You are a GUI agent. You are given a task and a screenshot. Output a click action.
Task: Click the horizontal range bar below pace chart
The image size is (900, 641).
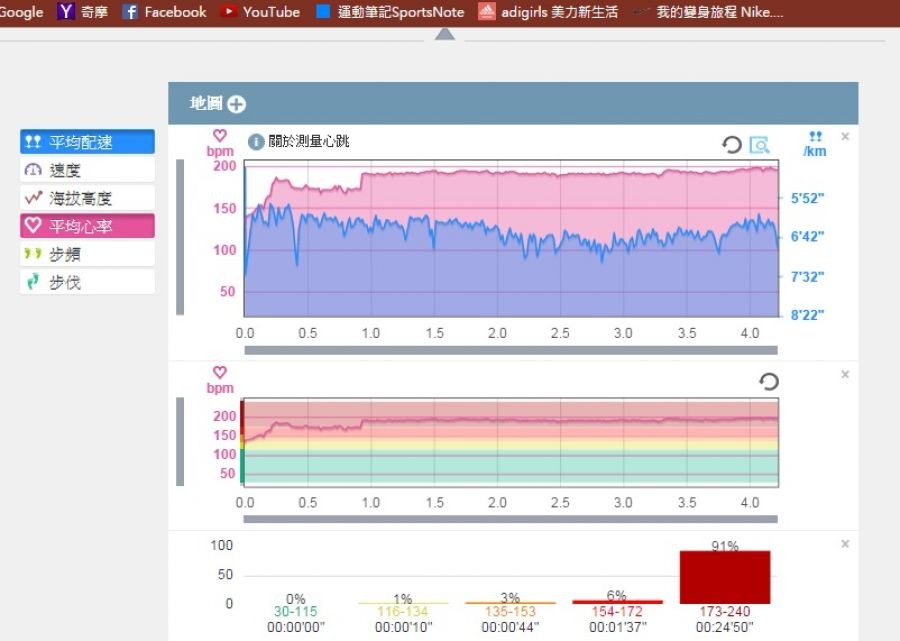tap(510, 351)
